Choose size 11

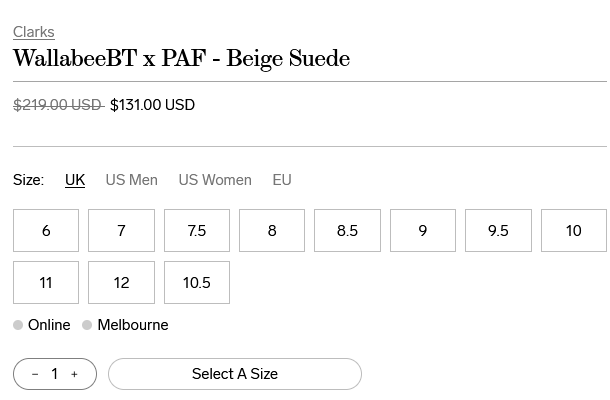coord(46,283)
